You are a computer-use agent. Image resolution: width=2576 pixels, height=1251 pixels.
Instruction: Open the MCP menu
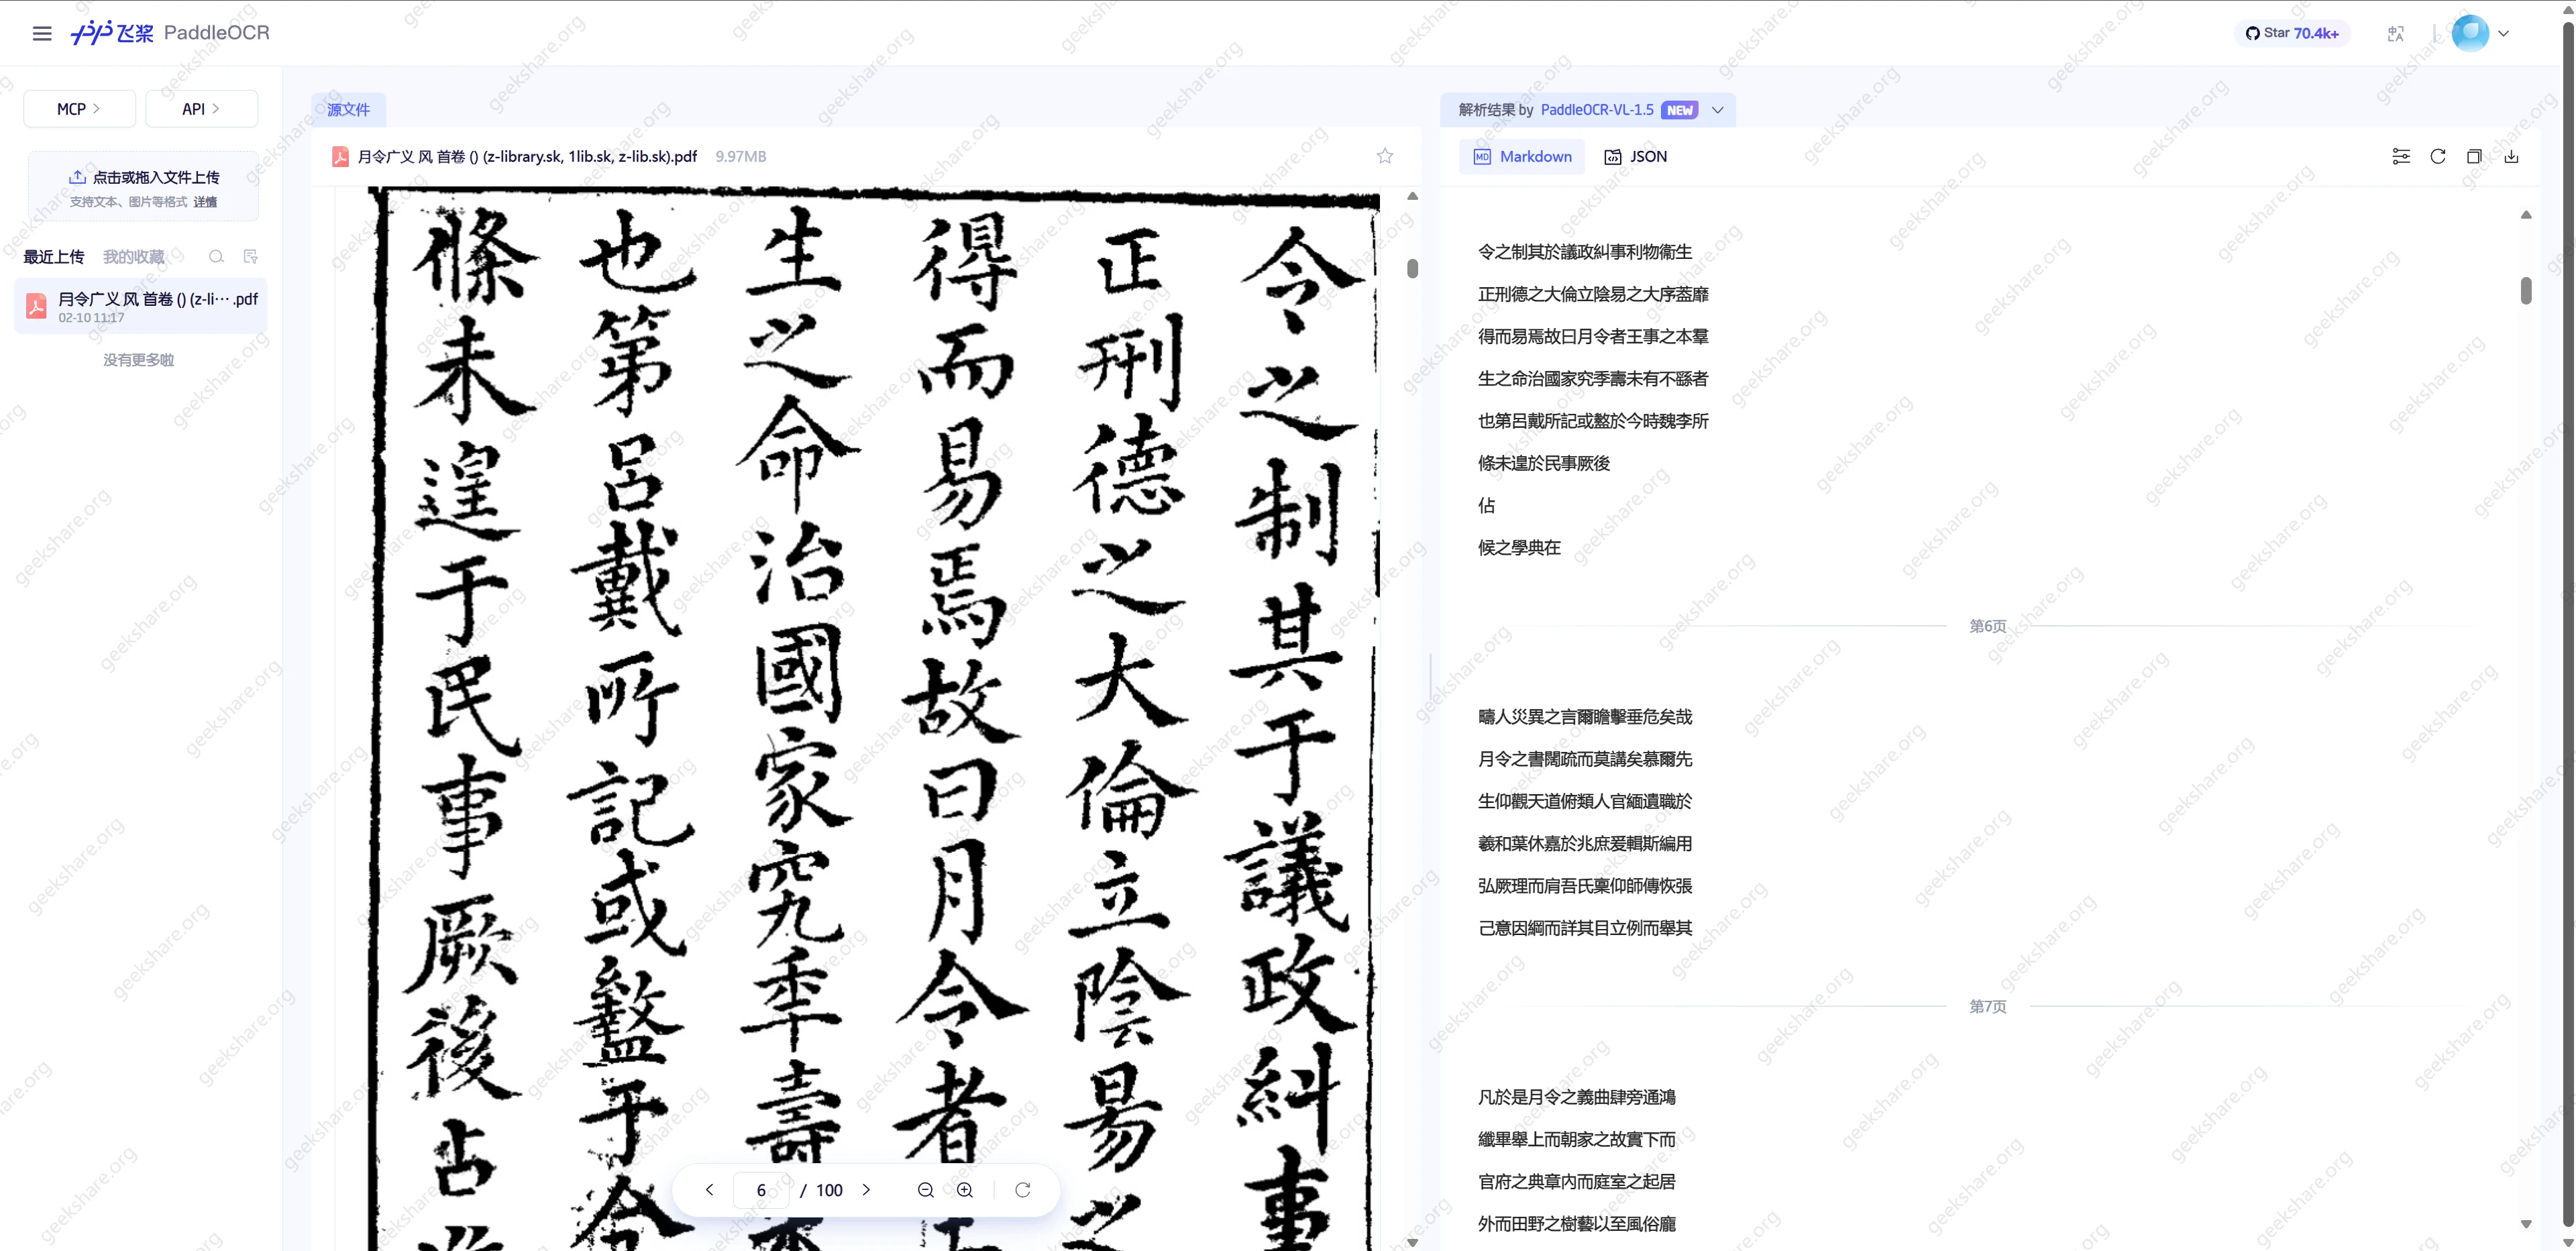pyautogui.click(x=79, y=109)
